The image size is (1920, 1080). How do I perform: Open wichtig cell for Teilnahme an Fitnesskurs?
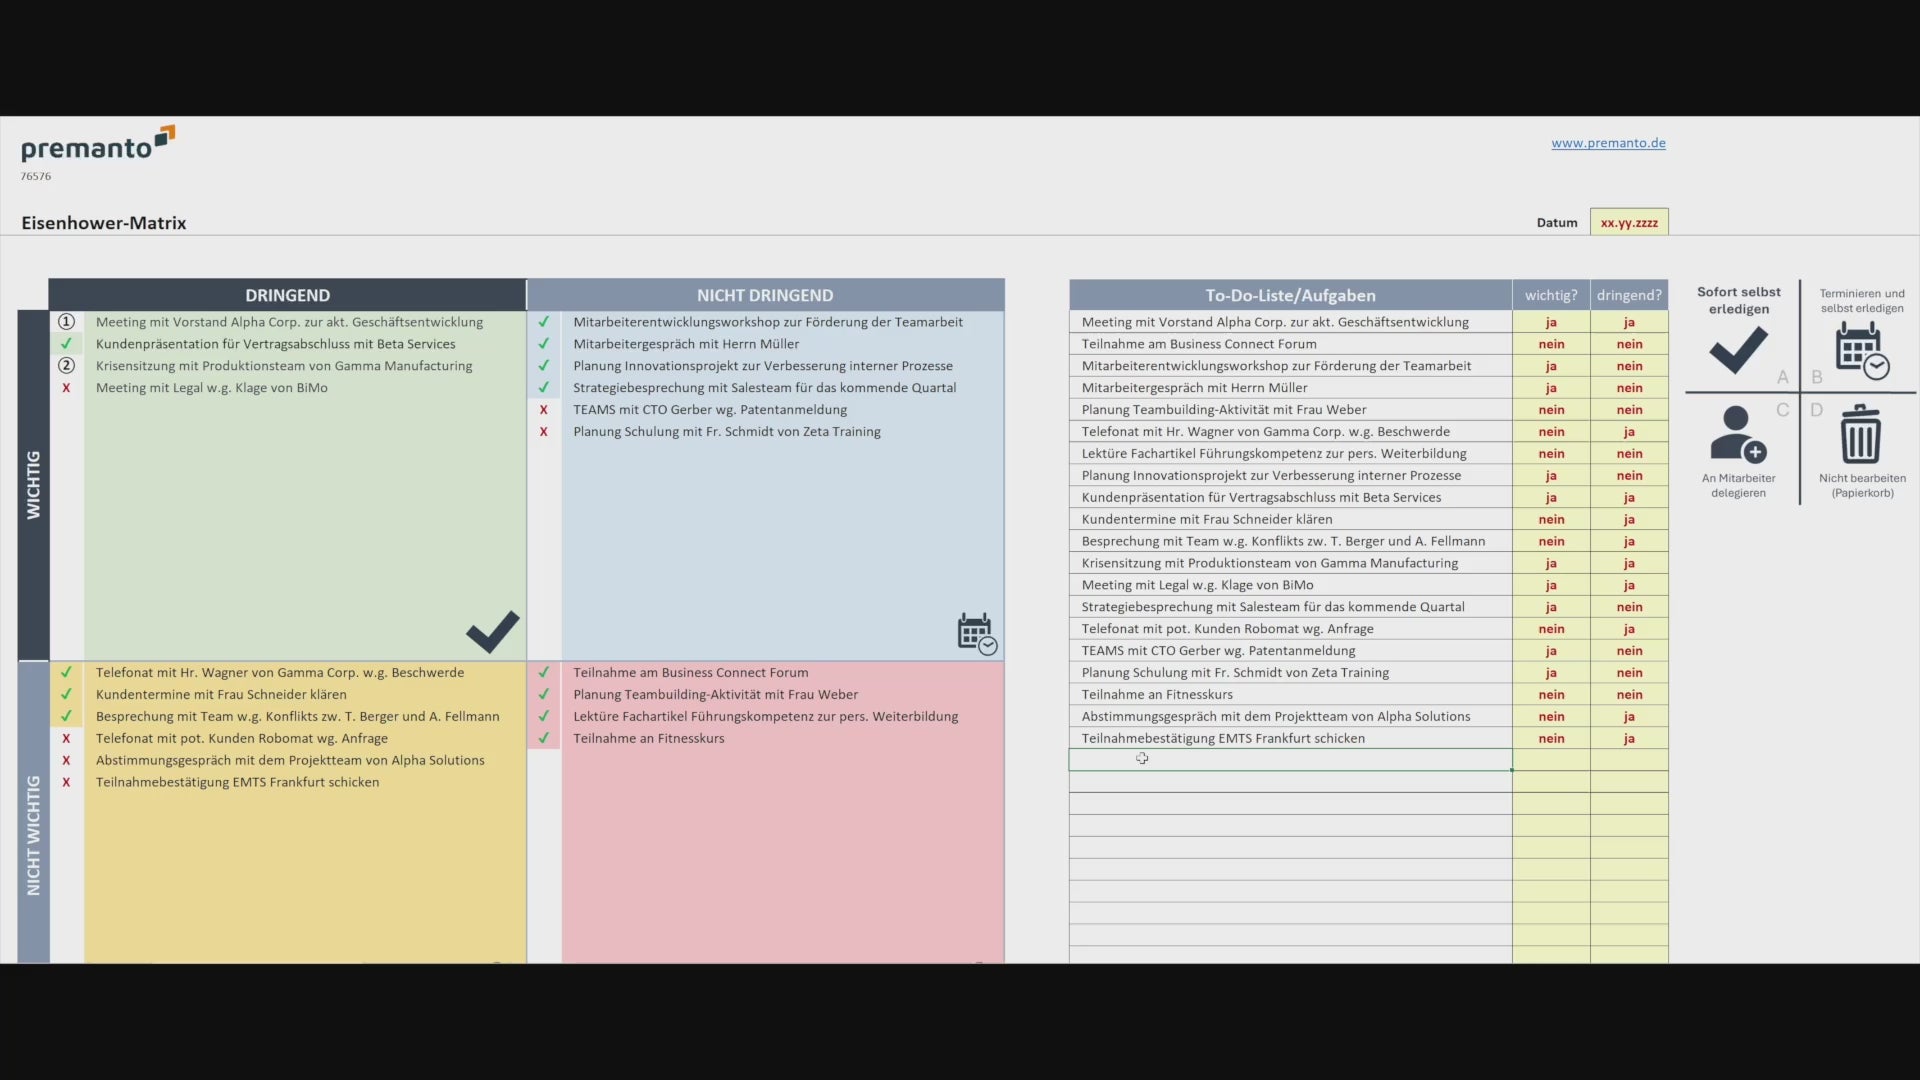[1551, 695]
